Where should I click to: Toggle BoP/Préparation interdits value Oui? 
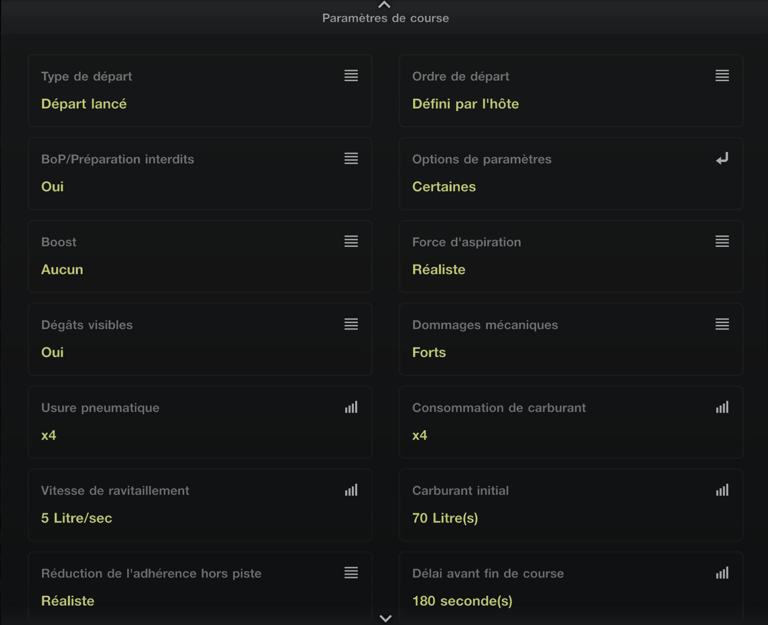[x=53, y=187]
